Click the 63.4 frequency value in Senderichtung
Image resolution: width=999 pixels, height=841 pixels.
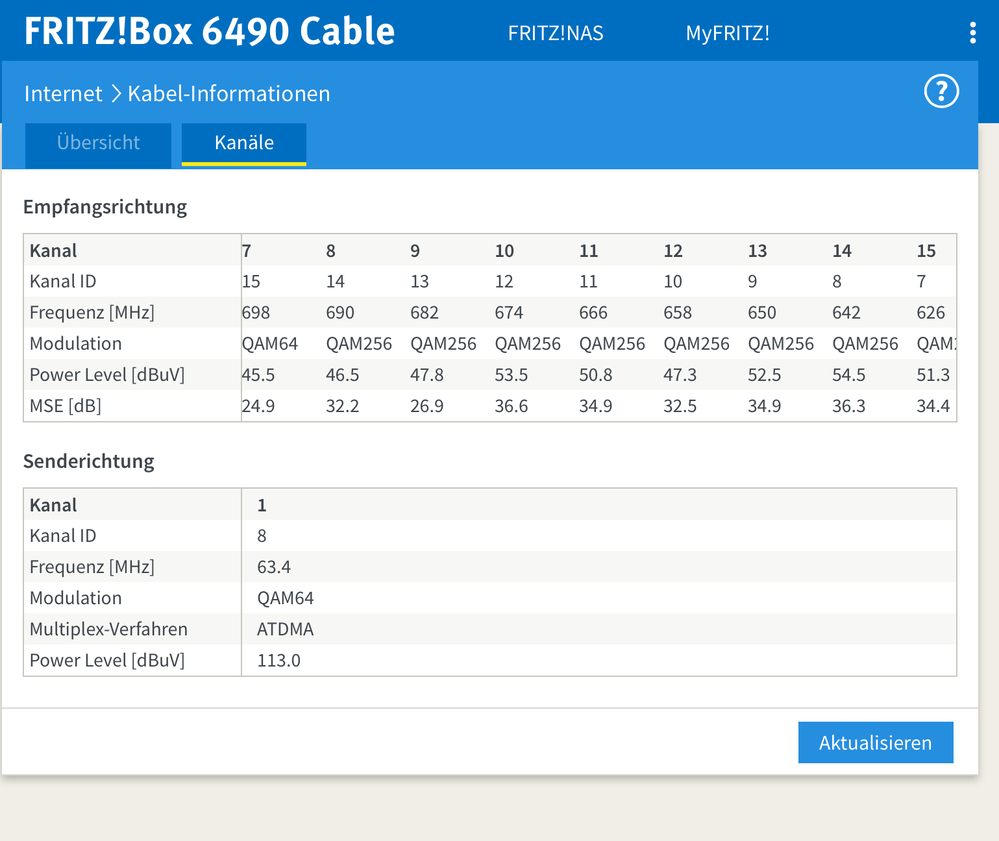(274, 568)
